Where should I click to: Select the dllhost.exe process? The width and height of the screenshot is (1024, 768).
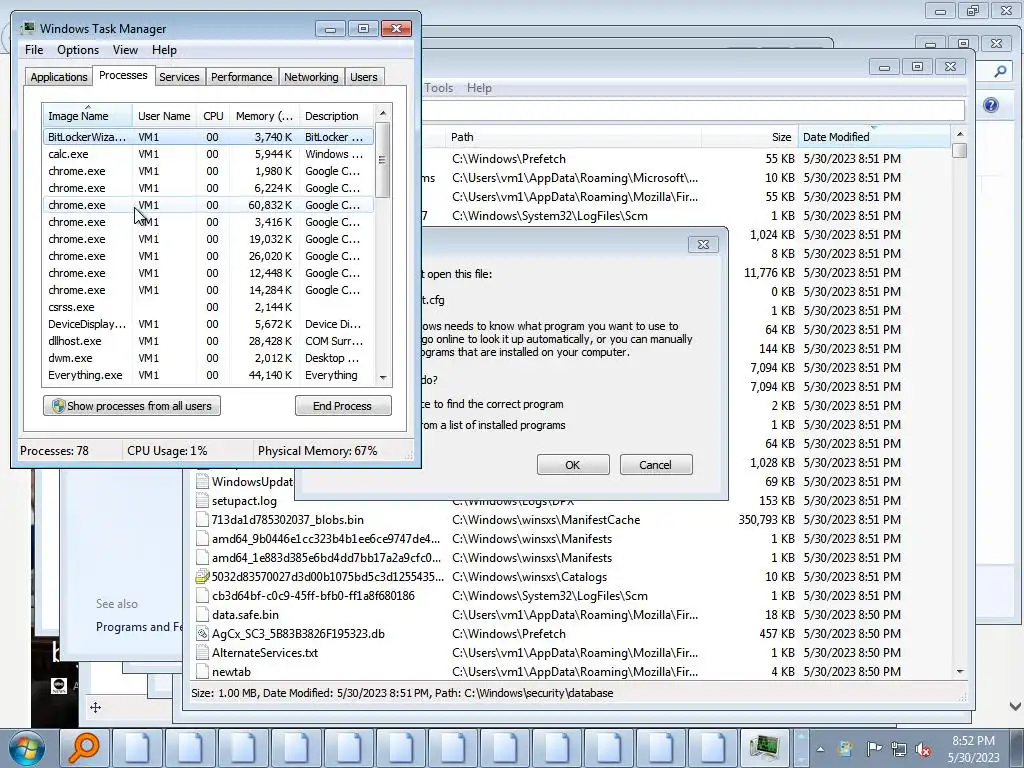(208, 341)
